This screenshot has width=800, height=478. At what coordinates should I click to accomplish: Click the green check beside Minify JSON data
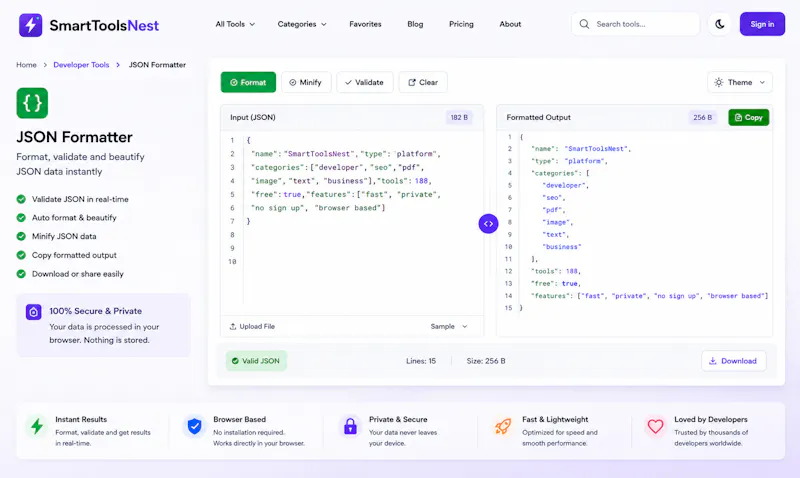click(x=21, y=236)
